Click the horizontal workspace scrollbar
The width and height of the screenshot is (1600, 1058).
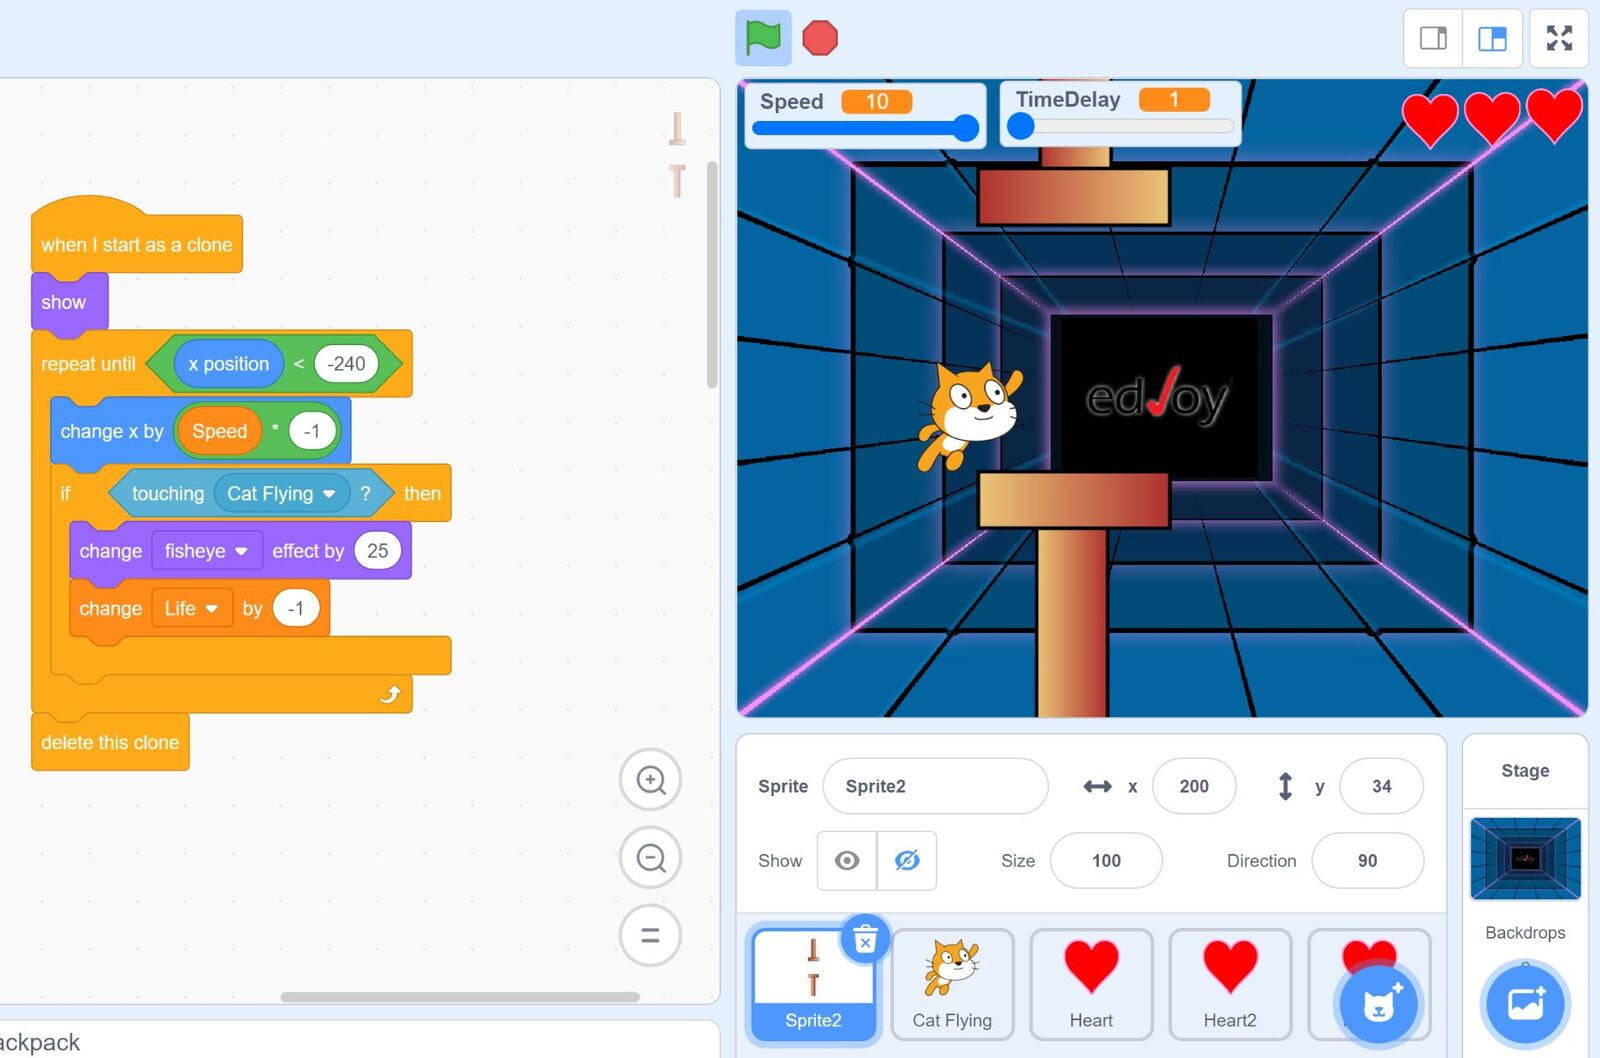460,997
